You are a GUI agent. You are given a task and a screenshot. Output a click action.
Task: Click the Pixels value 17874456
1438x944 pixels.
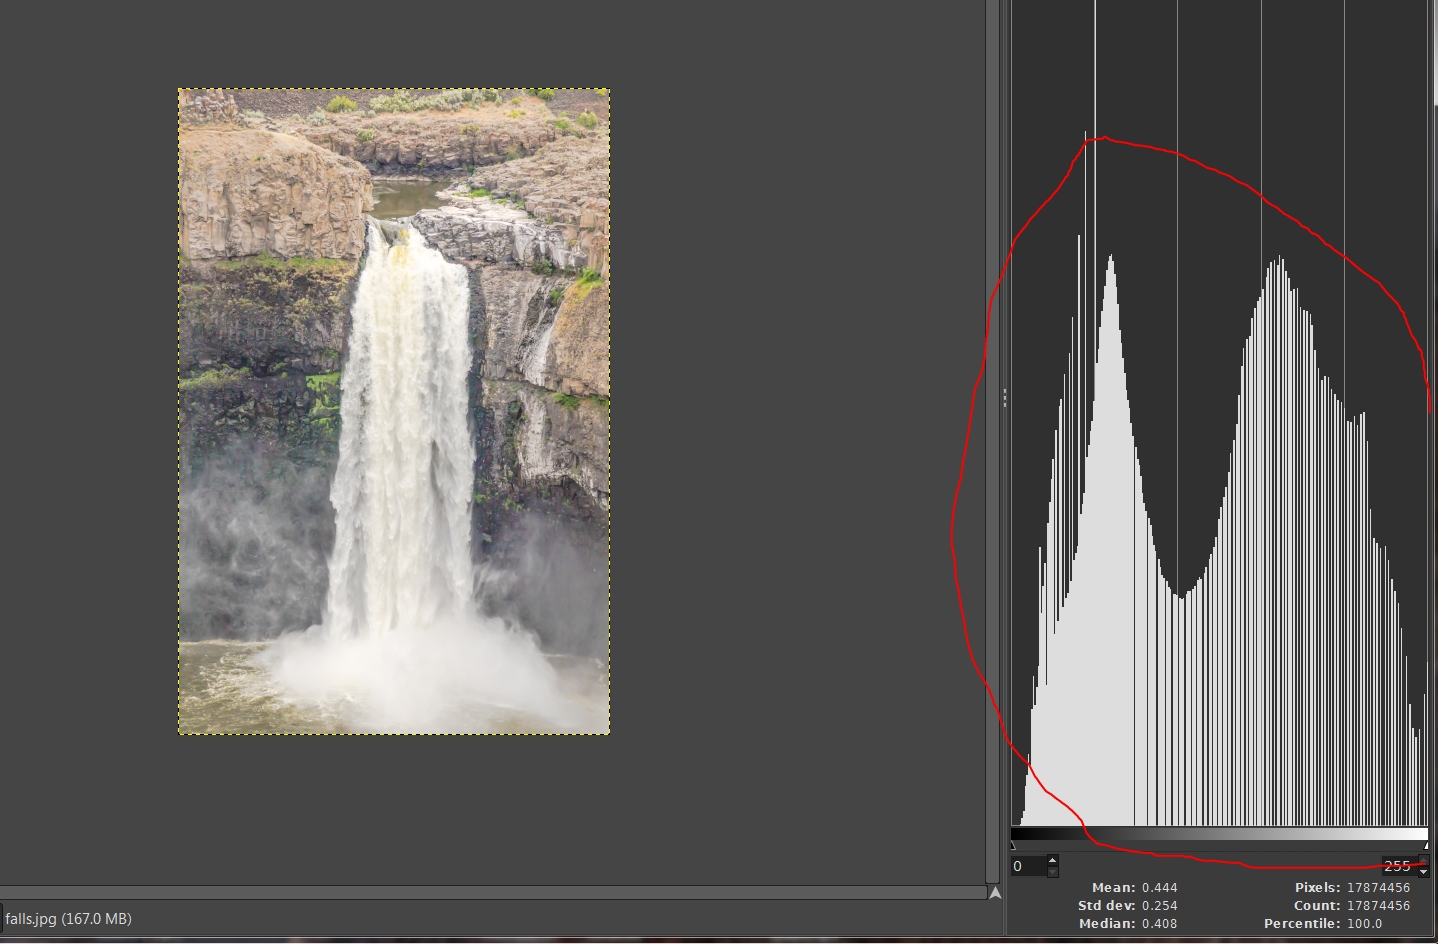click(1379, 887)
